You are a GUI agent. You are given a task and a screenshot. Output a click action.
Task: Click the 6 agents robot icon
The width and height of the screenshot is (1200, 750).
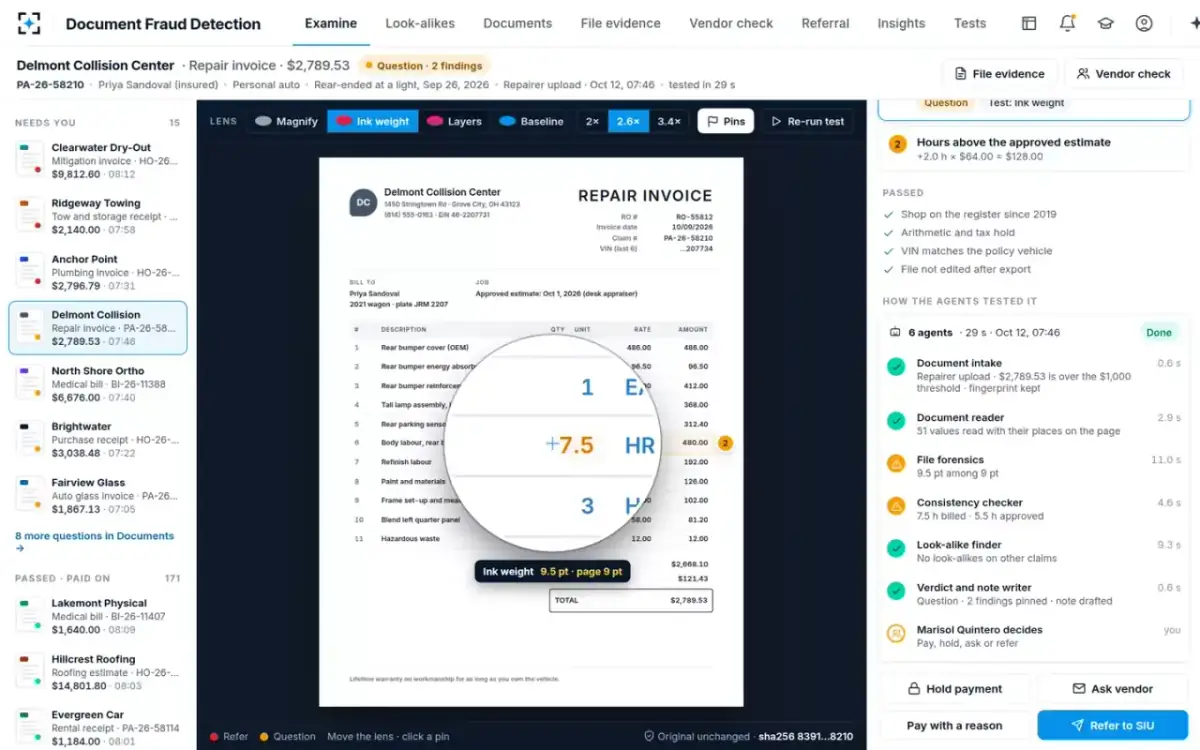tap(895, 332)
